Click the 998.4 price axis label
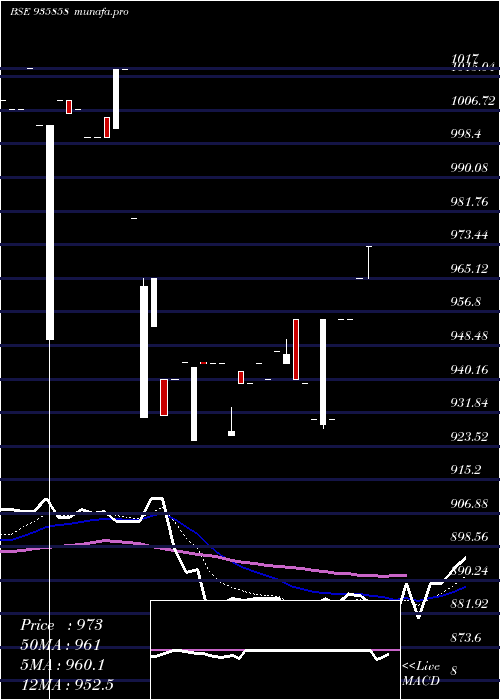The width and height of the screenshot is (500, 700). (x=467, y=135)
